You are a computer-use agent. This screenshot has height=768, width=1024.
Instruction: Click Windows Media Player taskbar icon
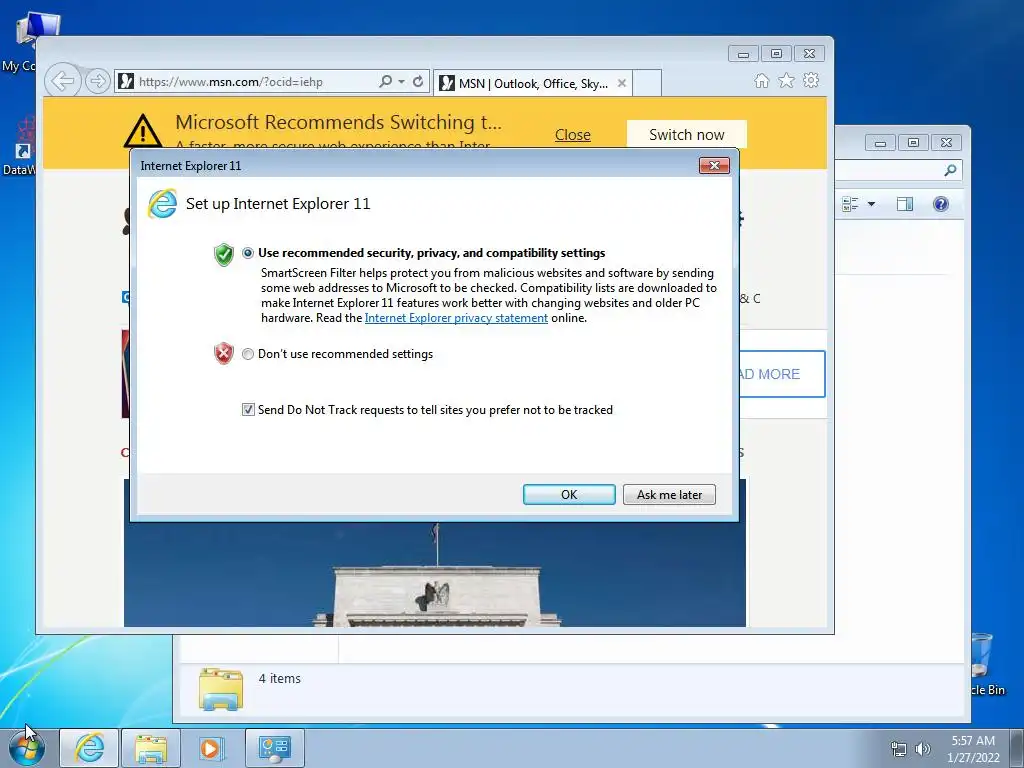click(x=212, y=748)
